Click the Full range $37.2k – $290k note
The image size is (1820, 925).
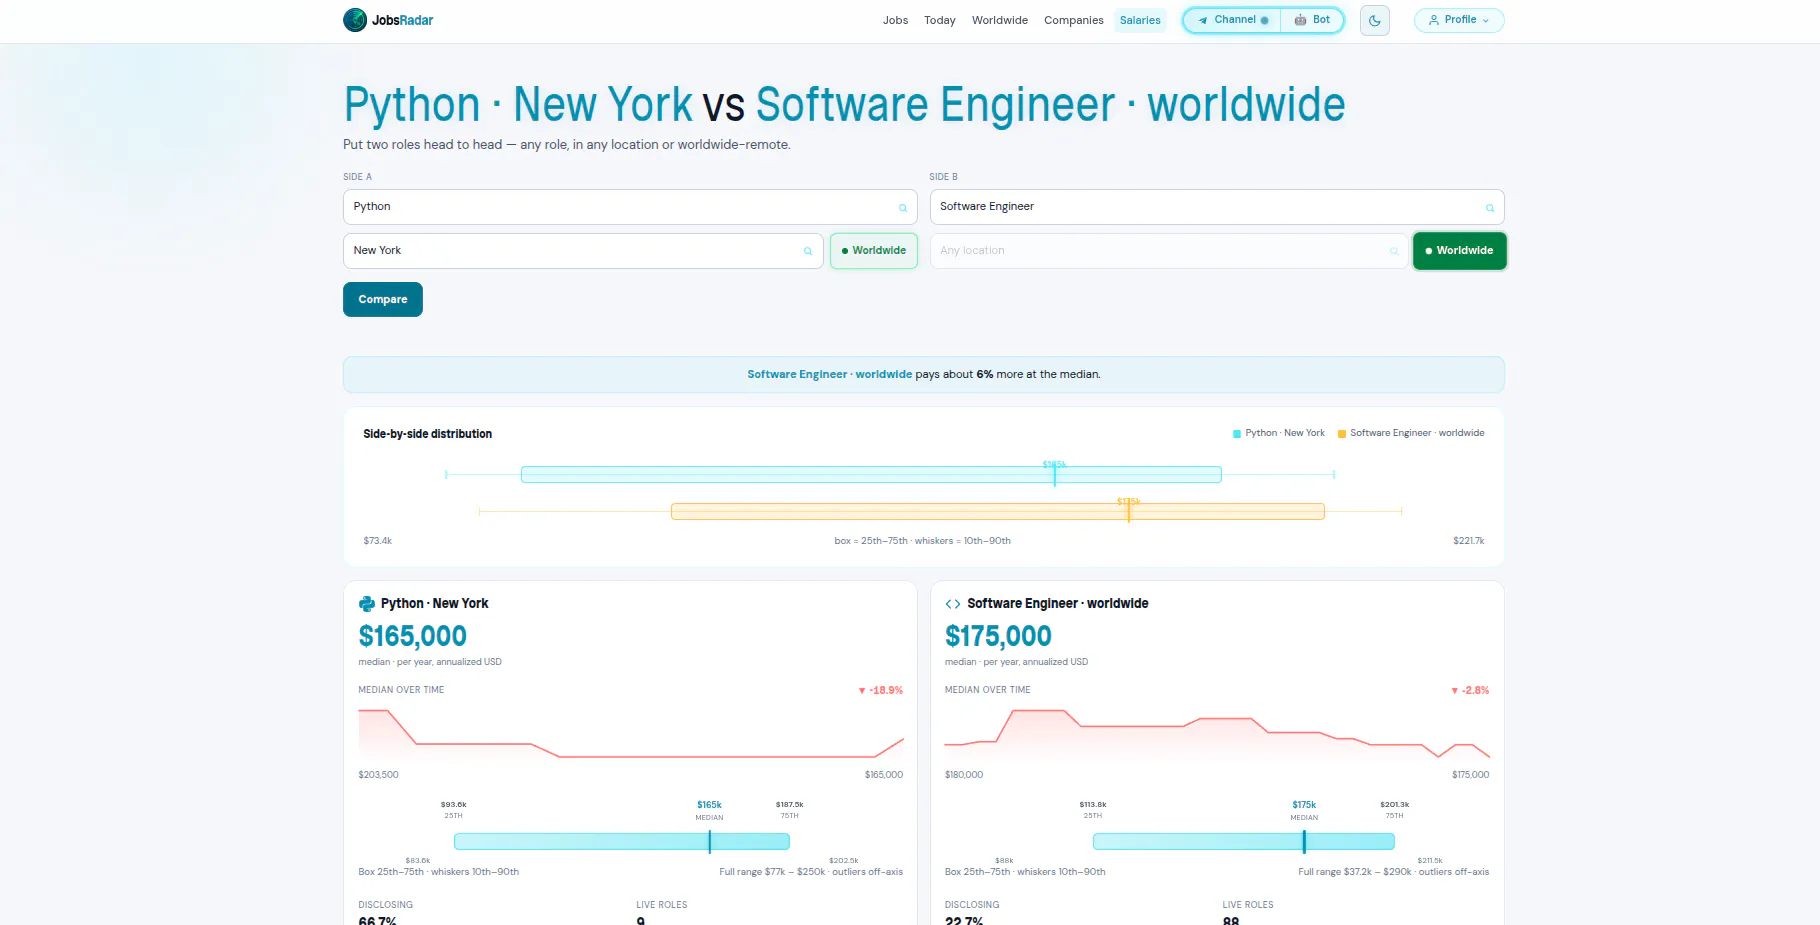1393,872
